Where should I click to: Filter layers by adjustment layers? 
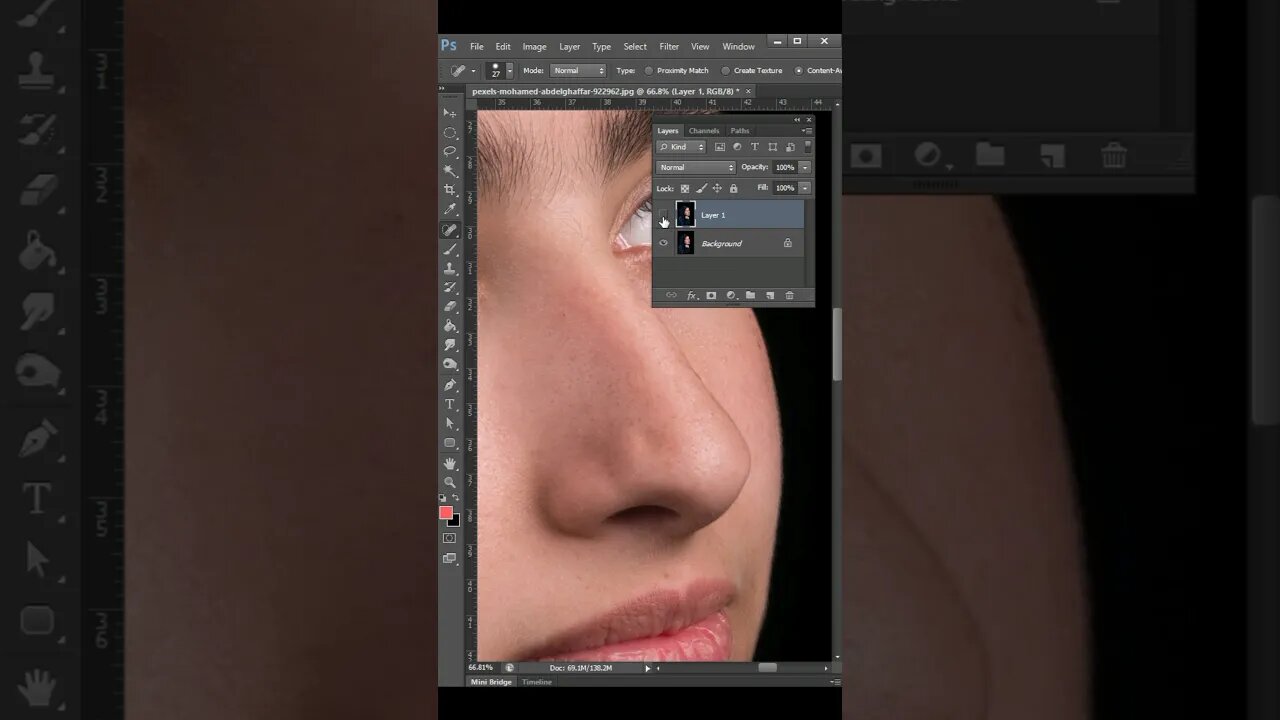737,147
